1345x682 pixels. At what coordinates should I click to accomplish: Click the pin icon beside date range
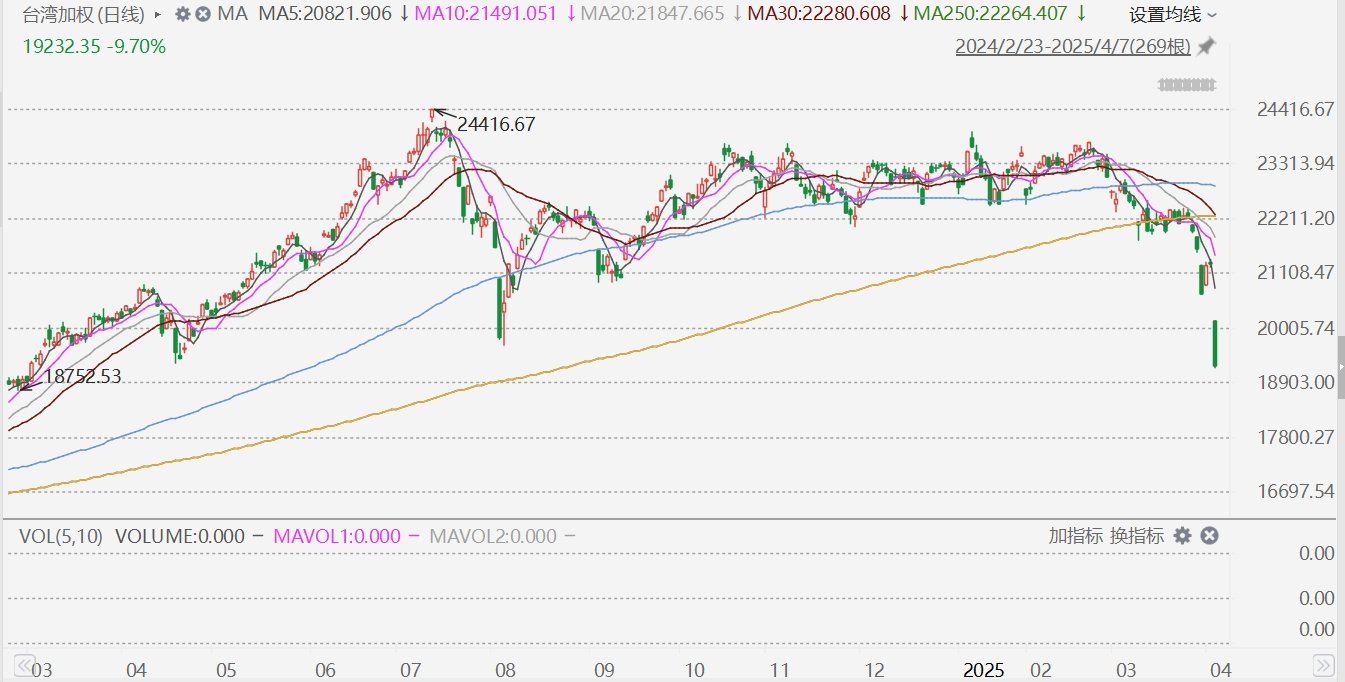click(1206, 46)
